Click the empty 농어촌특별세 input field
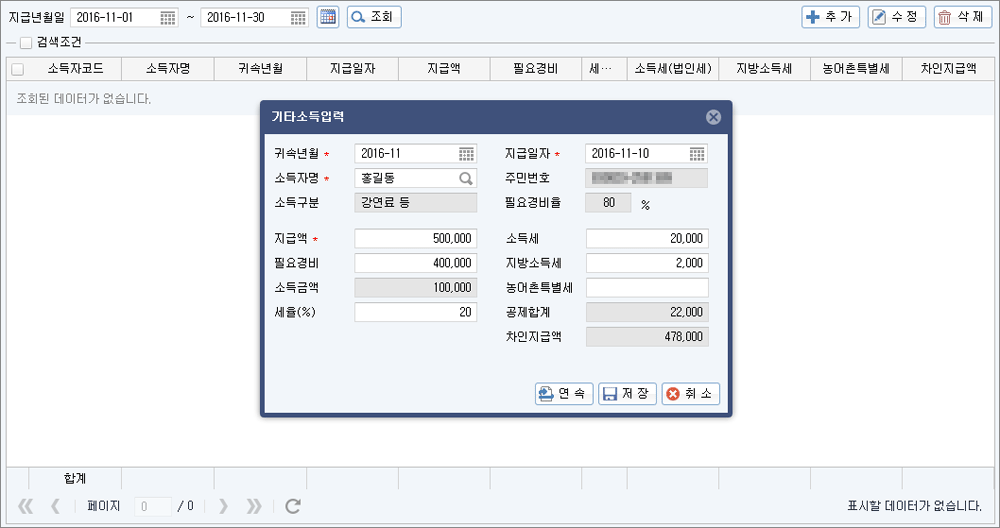The image size is (1000, 528). (647, 288)
